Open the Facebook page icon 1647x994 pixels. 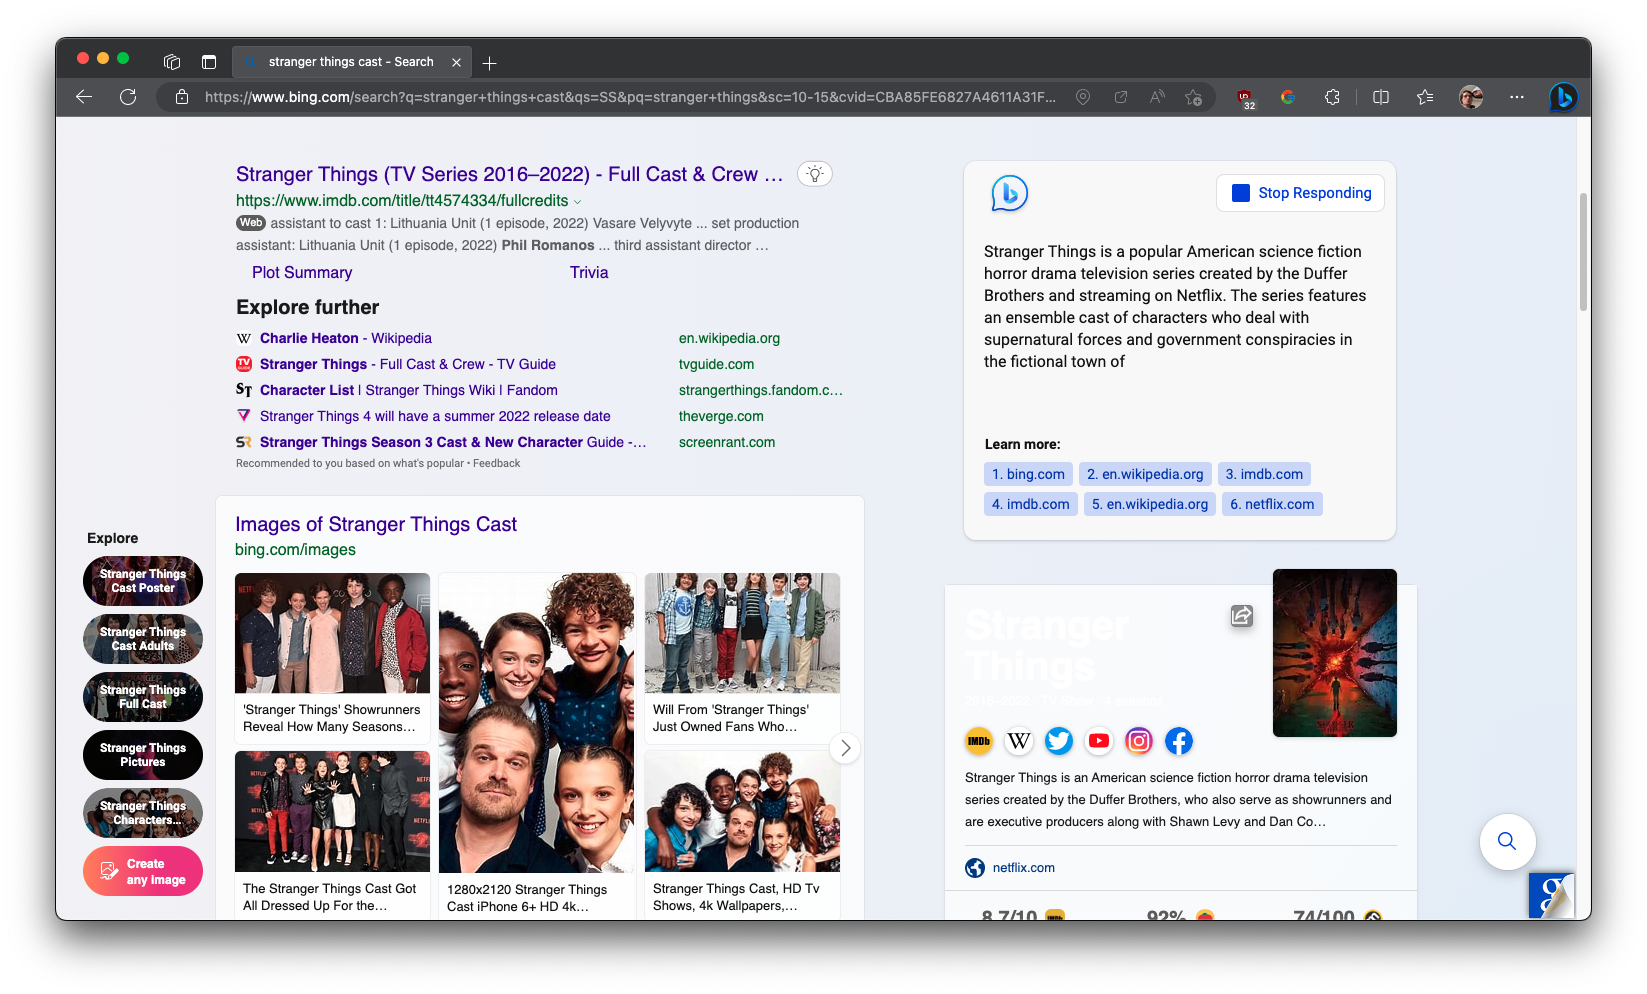[1179, 741]
